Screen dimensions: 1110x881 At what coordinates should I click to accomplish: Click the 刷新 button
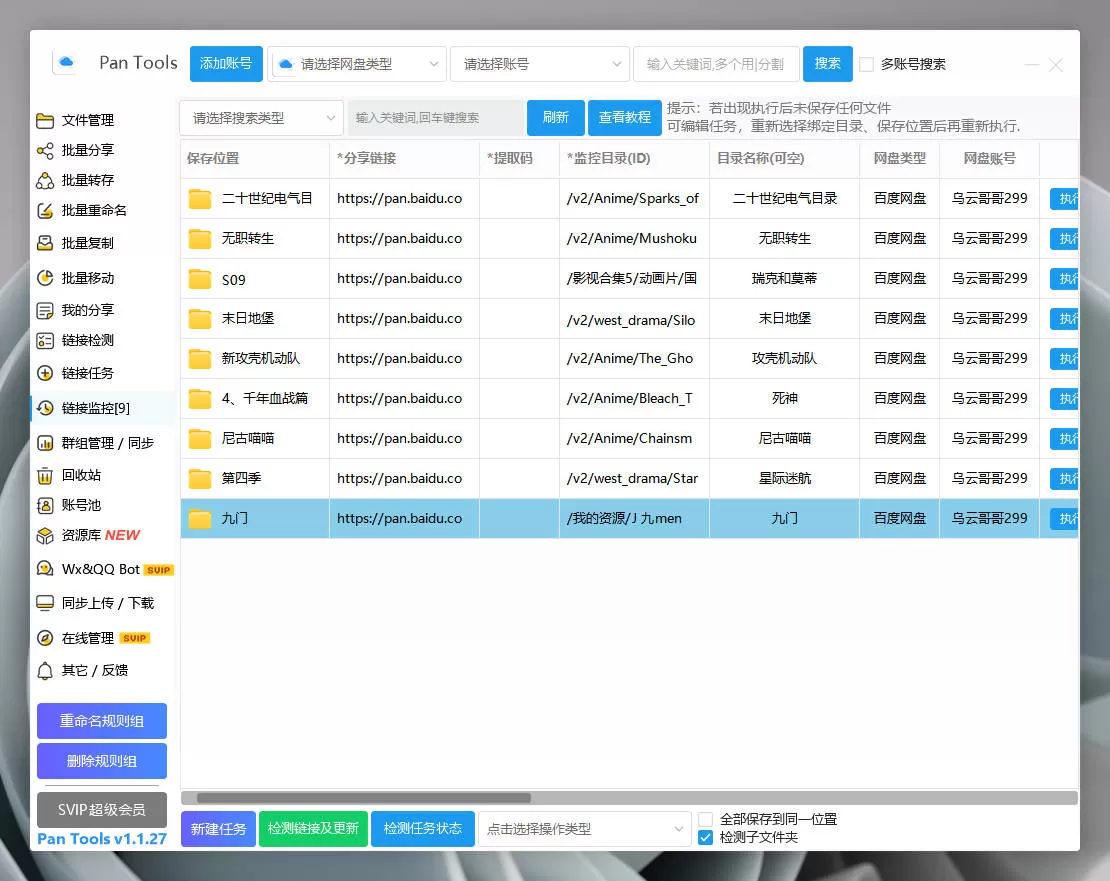pos(556,117)
